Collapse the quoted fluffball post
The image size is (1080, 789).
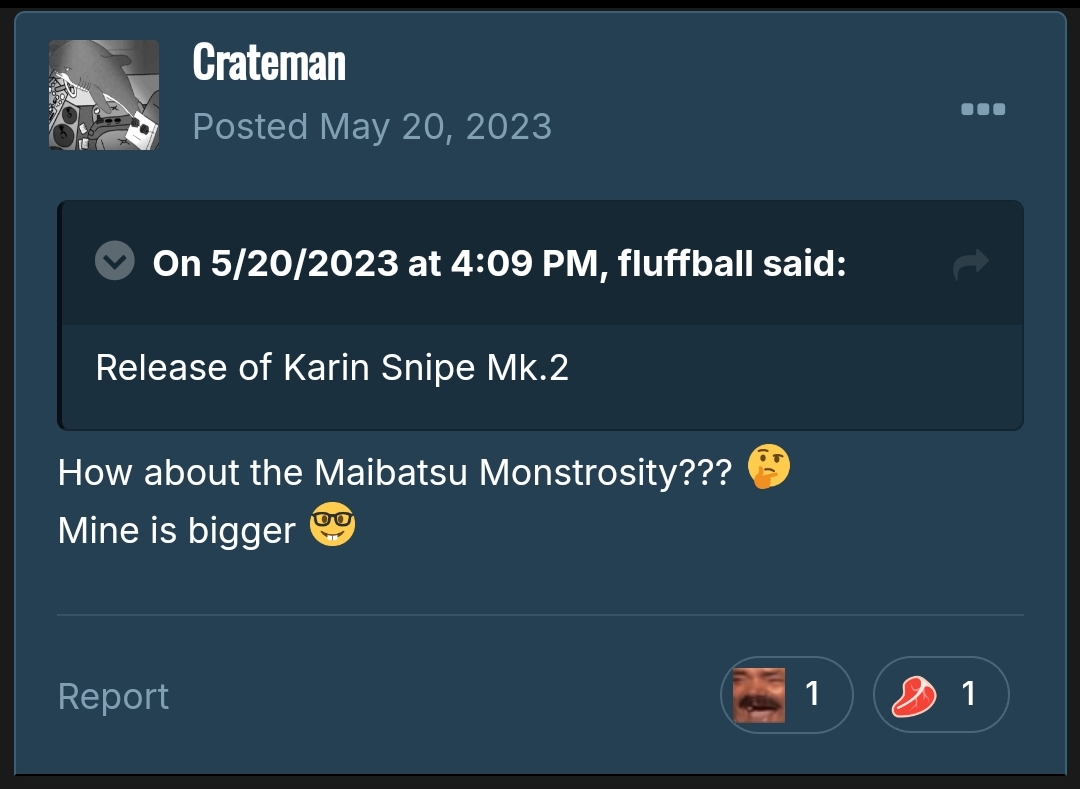coord(115,263)
